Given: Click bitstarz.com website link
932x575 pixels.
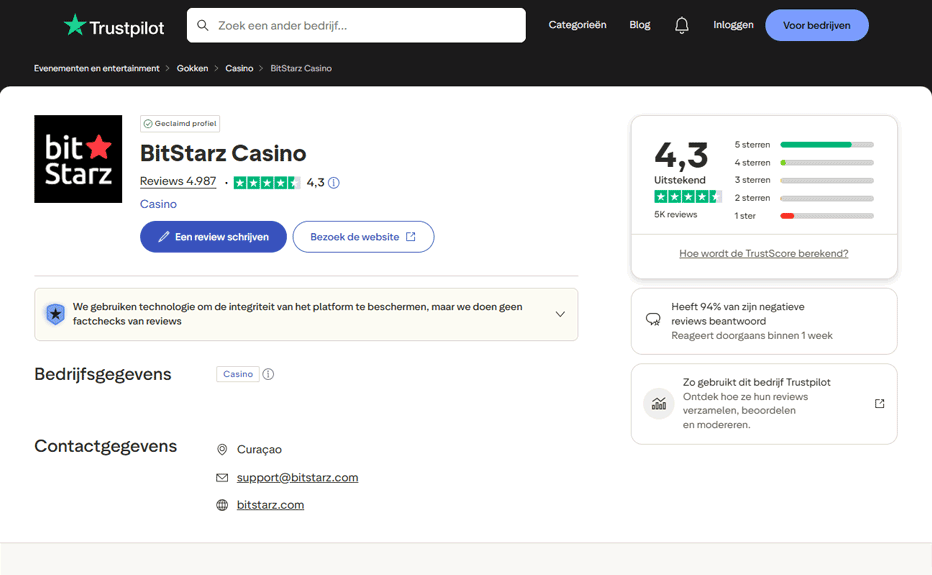Looking at the screenshot, I should [270, 505].
